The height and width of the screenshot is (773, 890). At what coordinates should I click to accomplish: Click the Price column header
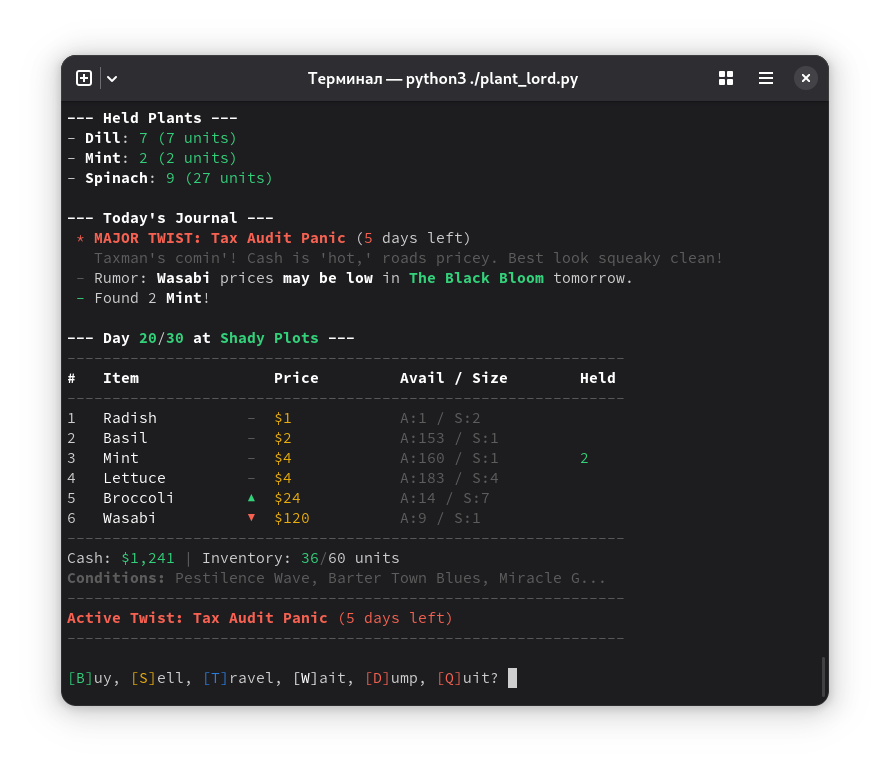296,378
